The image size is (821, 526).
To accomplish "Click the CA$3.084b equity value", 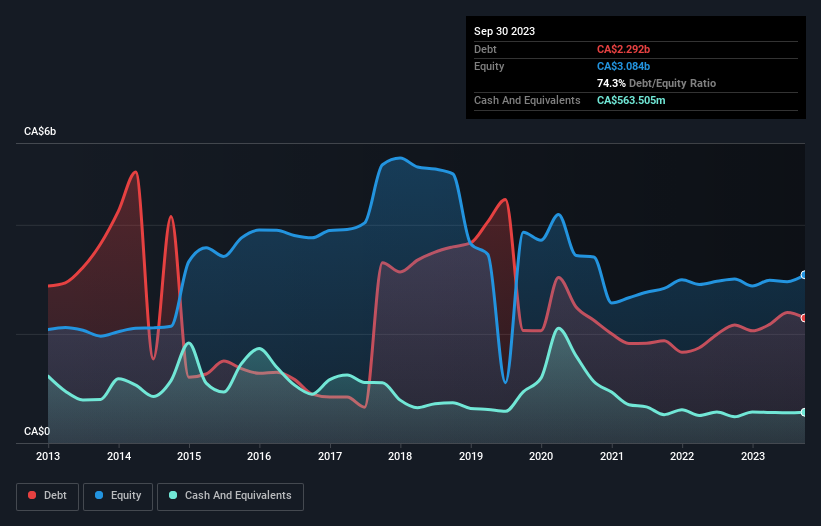I will tap(623, 66).
